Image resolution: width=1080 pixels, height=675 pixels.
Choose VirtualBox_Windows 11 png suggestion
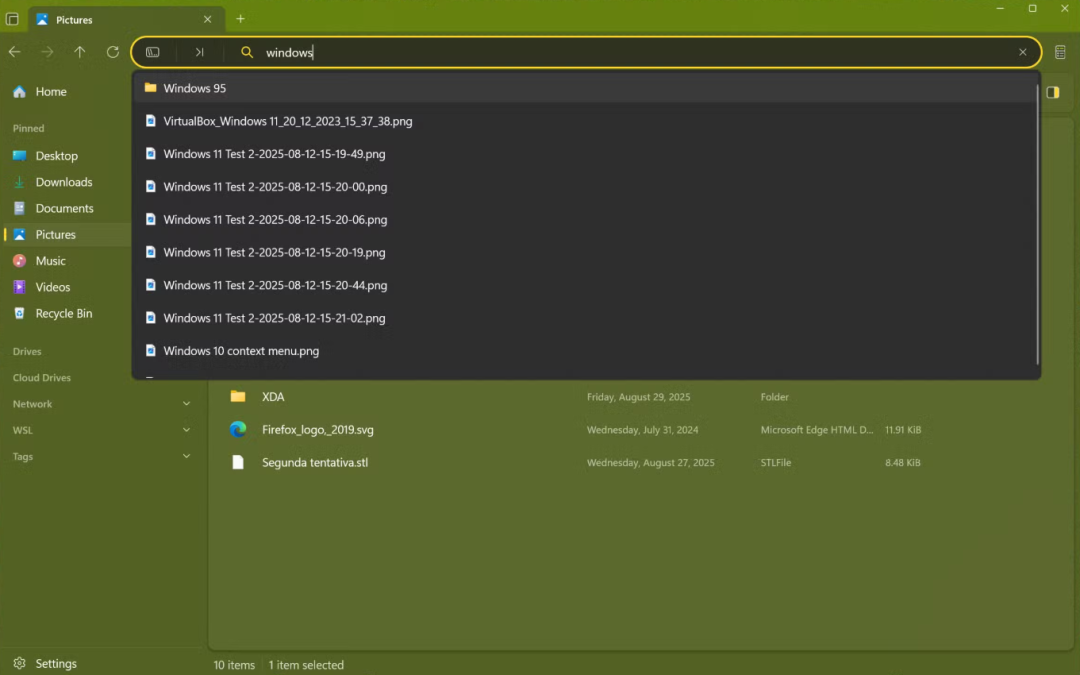[585, 121]
